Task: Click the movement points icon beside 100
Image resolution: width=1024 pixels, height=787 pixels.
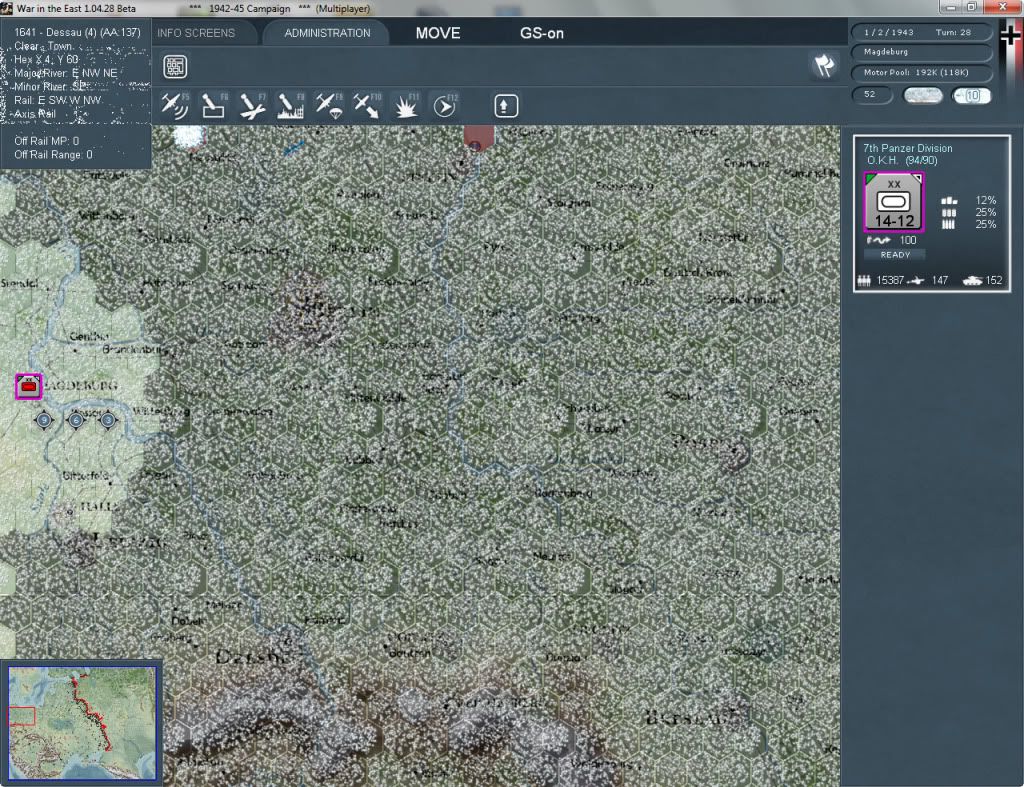Action: pyautogui.click(x=878, y=240)
